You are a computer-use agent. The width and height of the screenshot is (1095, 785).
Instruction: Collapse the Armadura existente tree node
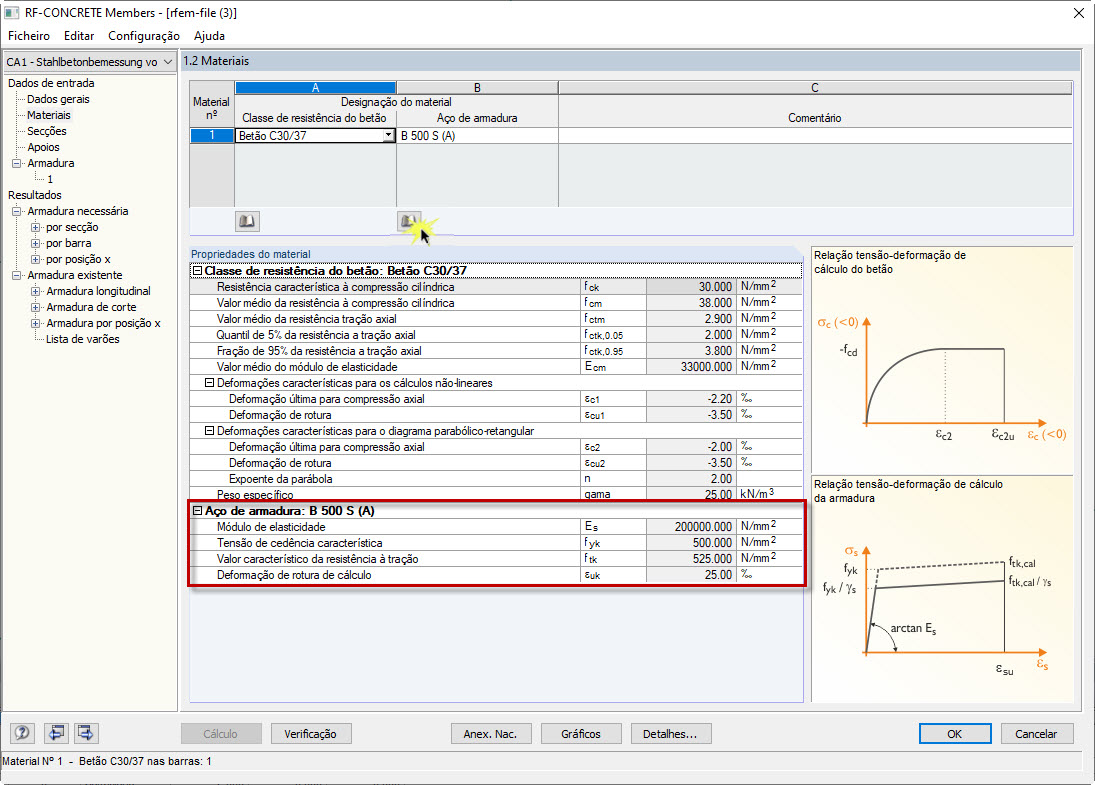[x=17, y=275]
